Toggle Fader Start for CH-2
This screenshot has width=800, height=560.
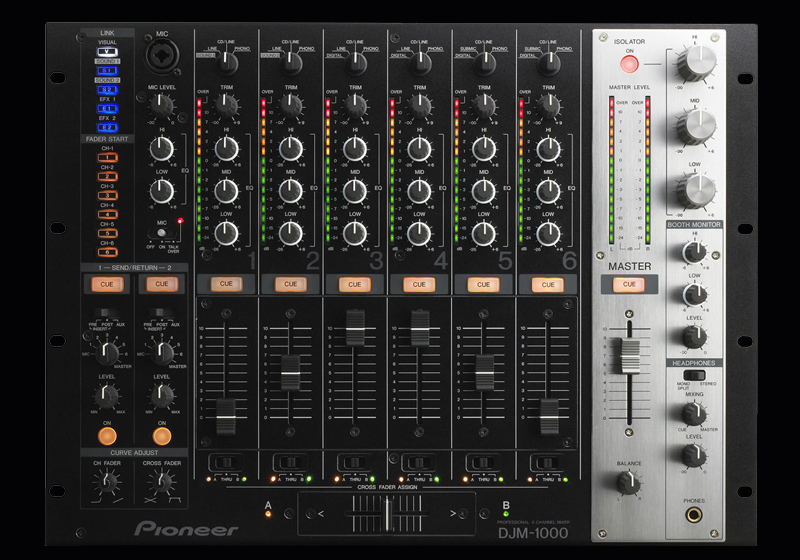coord(107,176)
